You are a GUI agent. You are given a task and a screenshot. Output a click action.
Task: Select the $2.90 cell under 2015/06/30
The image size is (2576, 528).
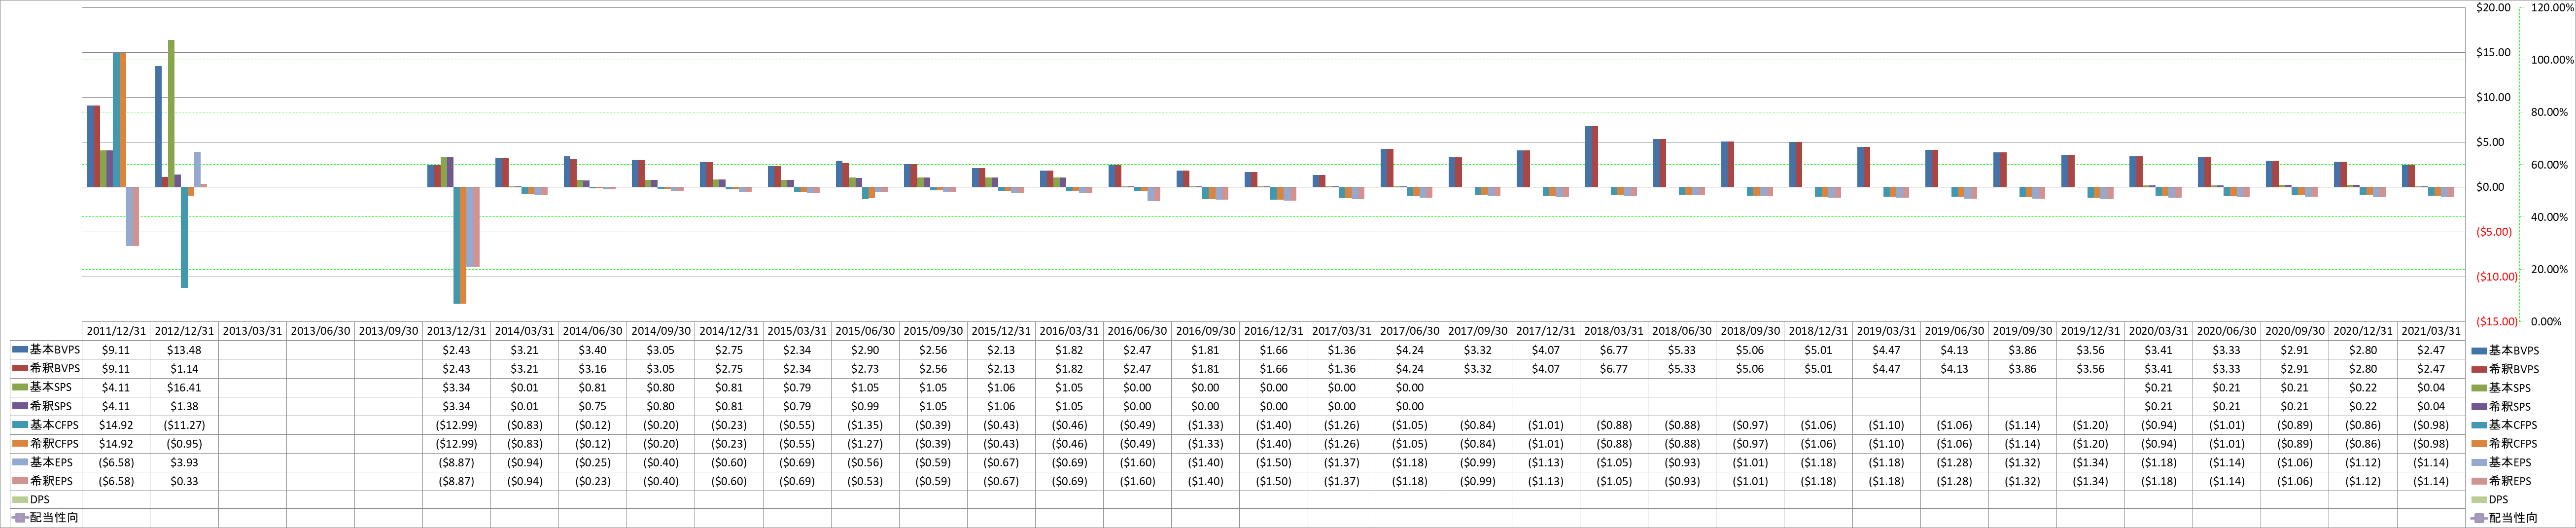tap(865, 350)
